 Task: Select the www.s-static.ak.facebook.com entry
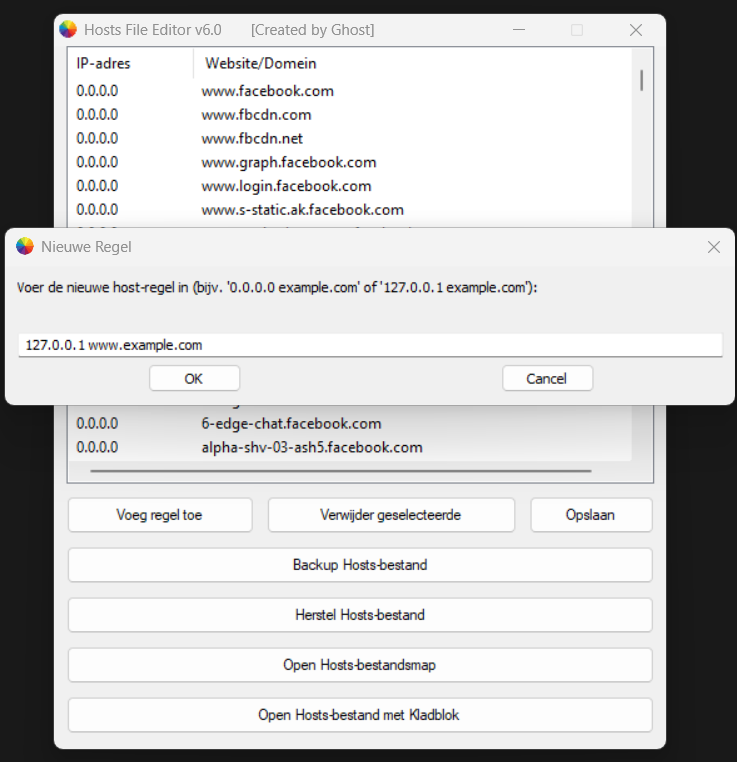coord(350,210)
